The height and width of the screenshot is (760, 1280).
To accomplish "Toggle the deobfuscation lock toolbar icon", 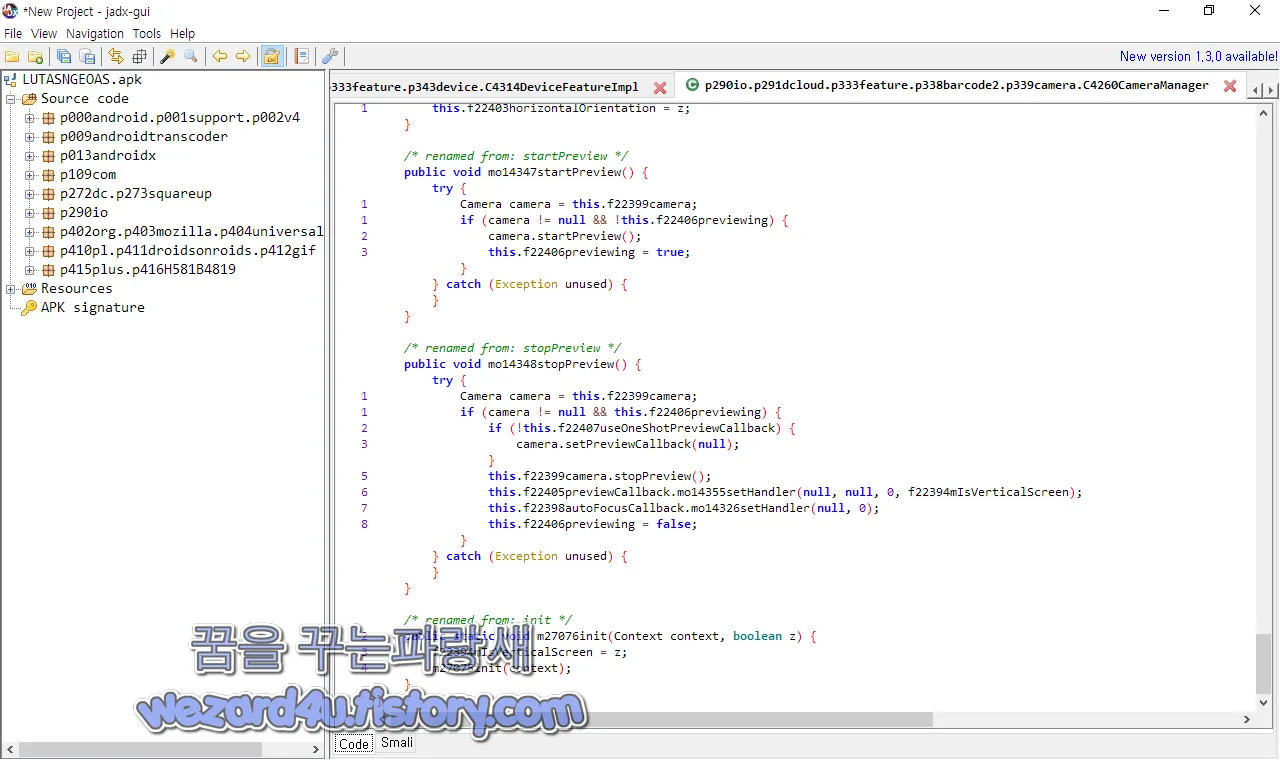I will coord(272,57).
